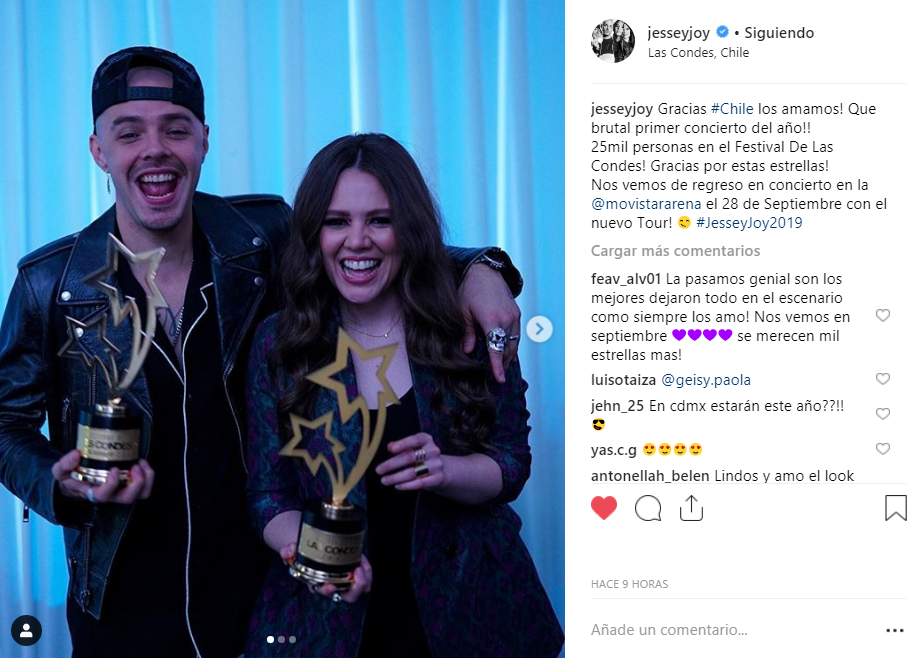Screen dimensions: 911x658
Task: Like luisotaiza's comment heart
Action: click(x=883, y=379)
